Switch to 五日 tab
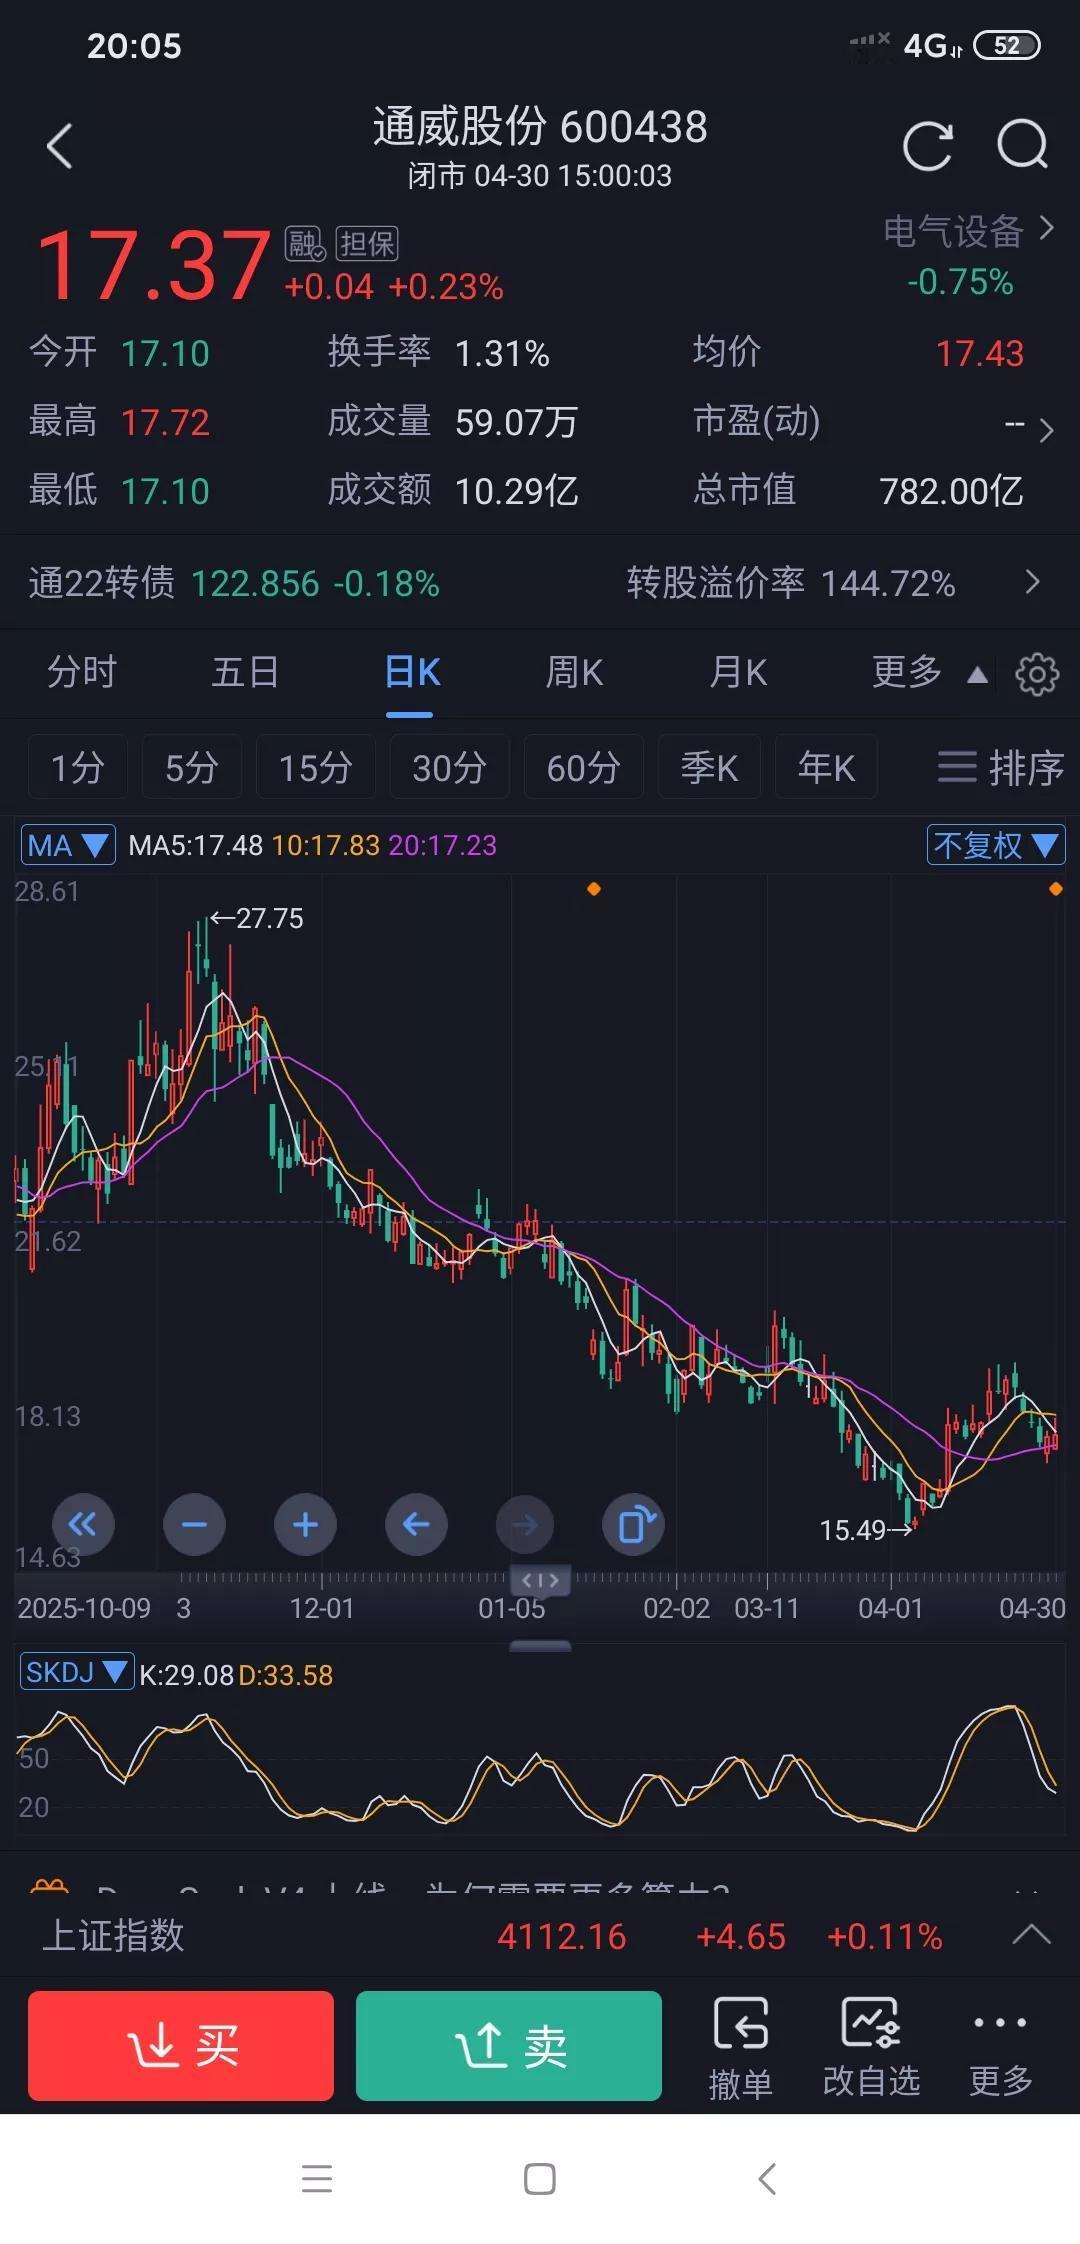The image size is (1080, 2244). pyautogui.click(x=245, y=672)
